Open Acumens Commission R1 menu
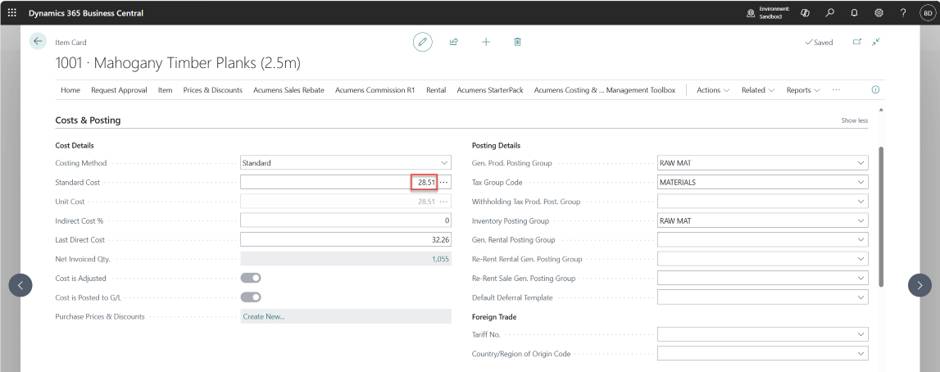 (375, 90)
